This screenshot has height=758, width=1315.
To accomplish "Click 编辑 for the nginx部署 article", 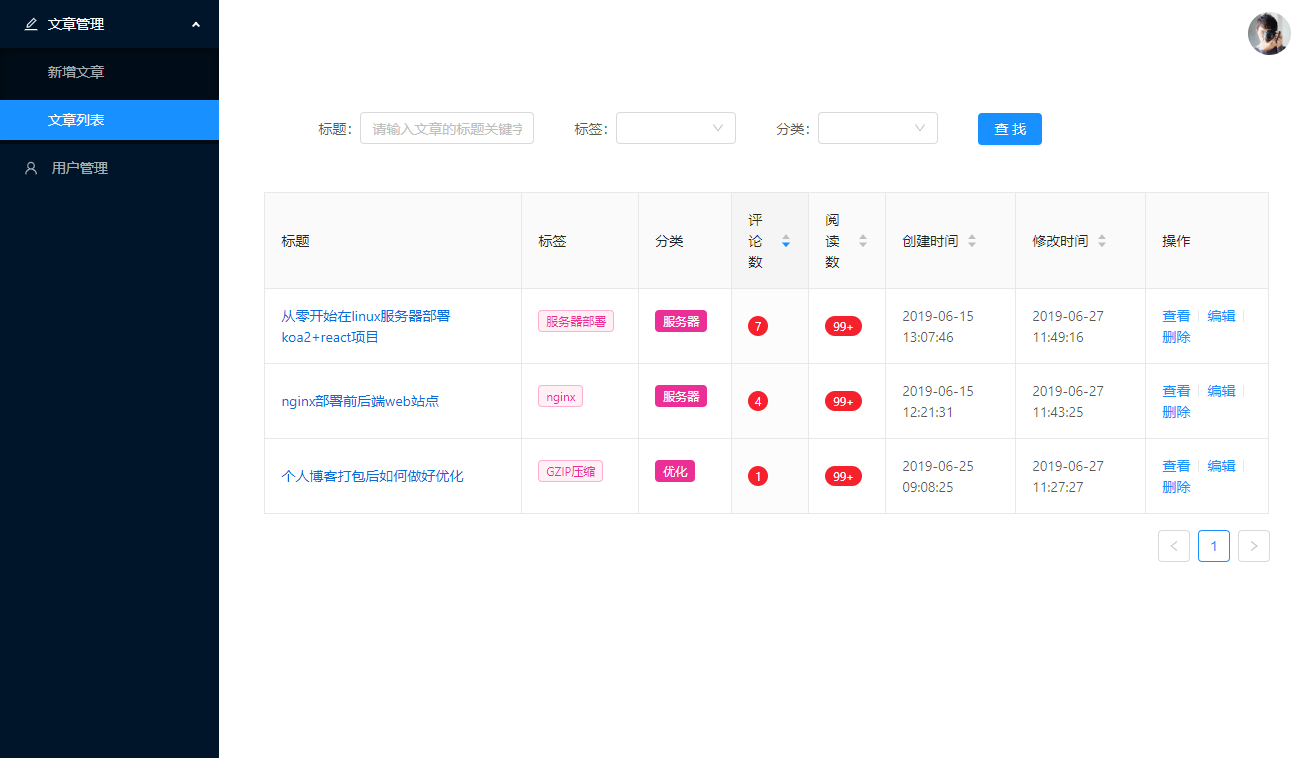I will pos(1221,391).
